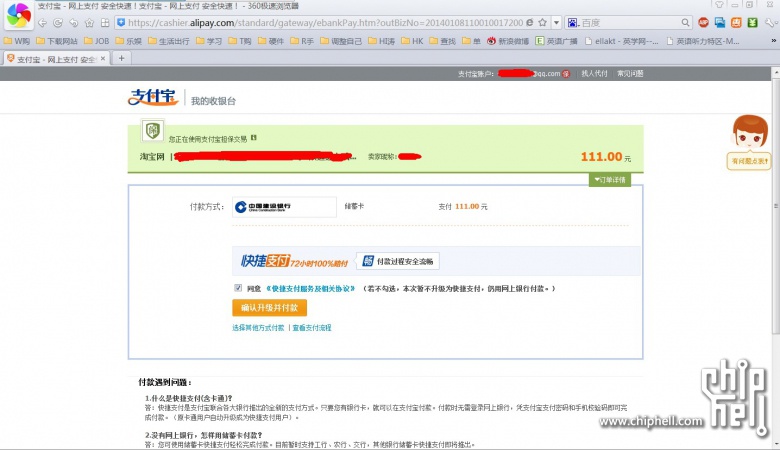Click the green yen extension icon

point(753,22)
